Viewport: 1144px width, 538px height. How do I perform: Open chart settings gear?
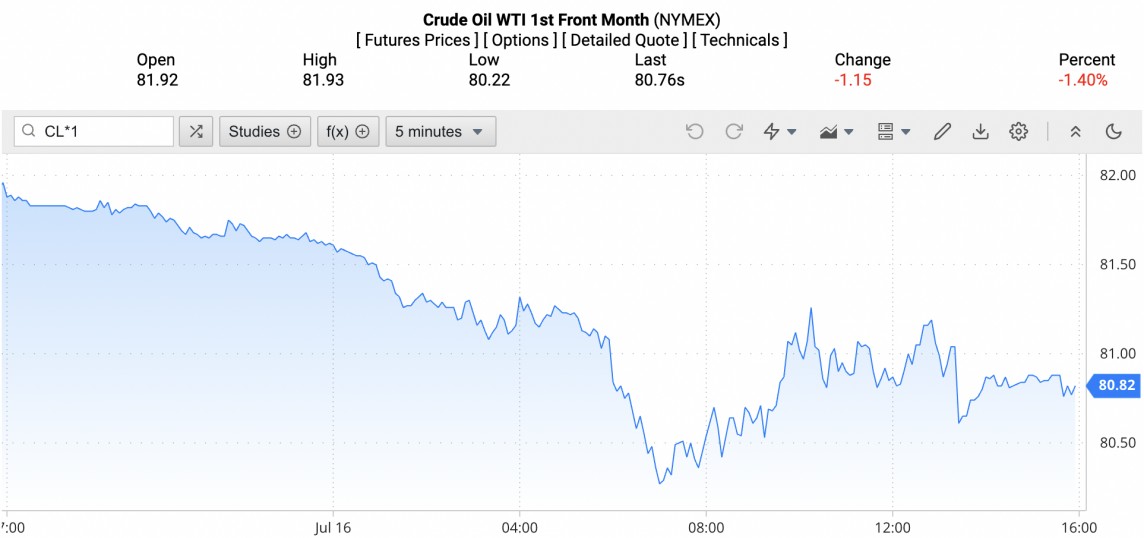[1018, 131]
